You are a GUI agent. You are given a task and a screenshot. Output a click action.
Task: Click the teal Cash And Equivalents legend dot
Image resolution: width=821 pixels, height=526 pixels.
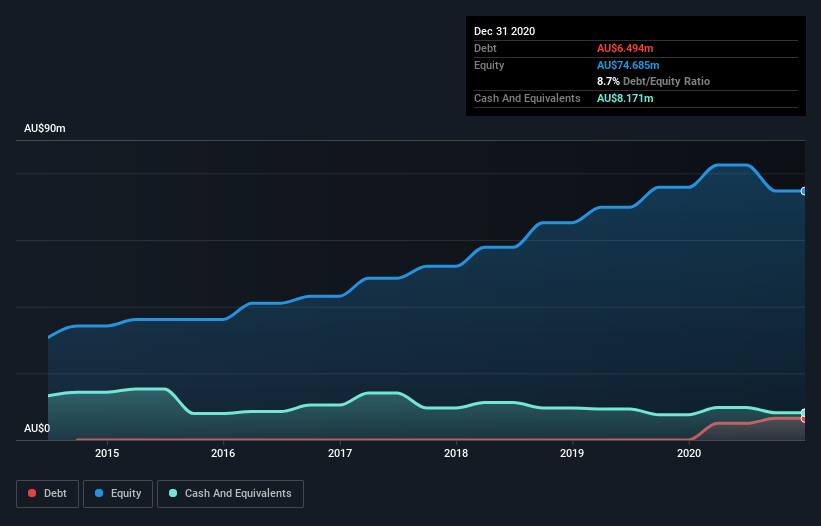[x=173, y=493]
